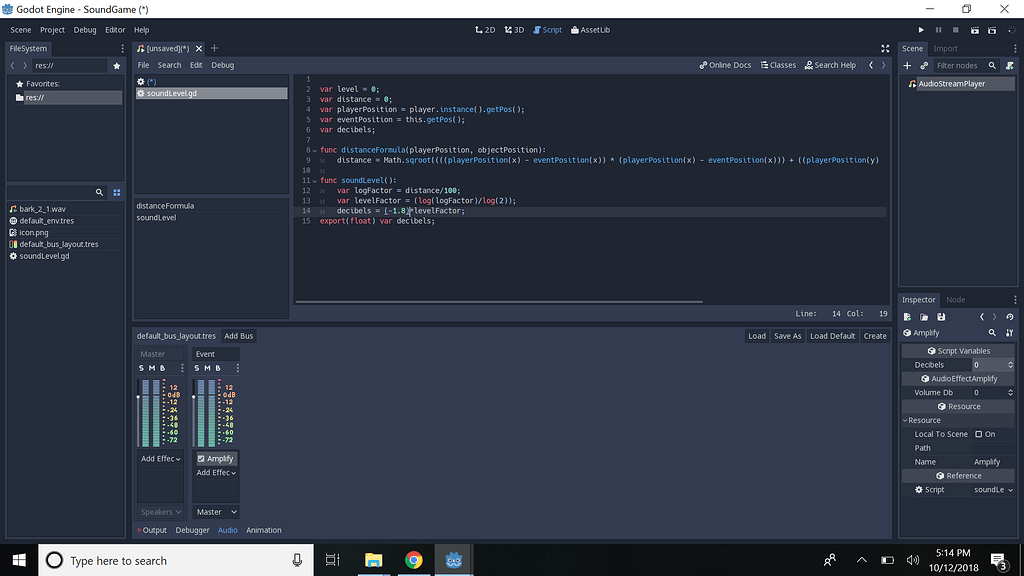Viewport: 1024px width, 576px height.
Task: Collapse the Resource section in Inspector
Action: (x=905, y=421)
